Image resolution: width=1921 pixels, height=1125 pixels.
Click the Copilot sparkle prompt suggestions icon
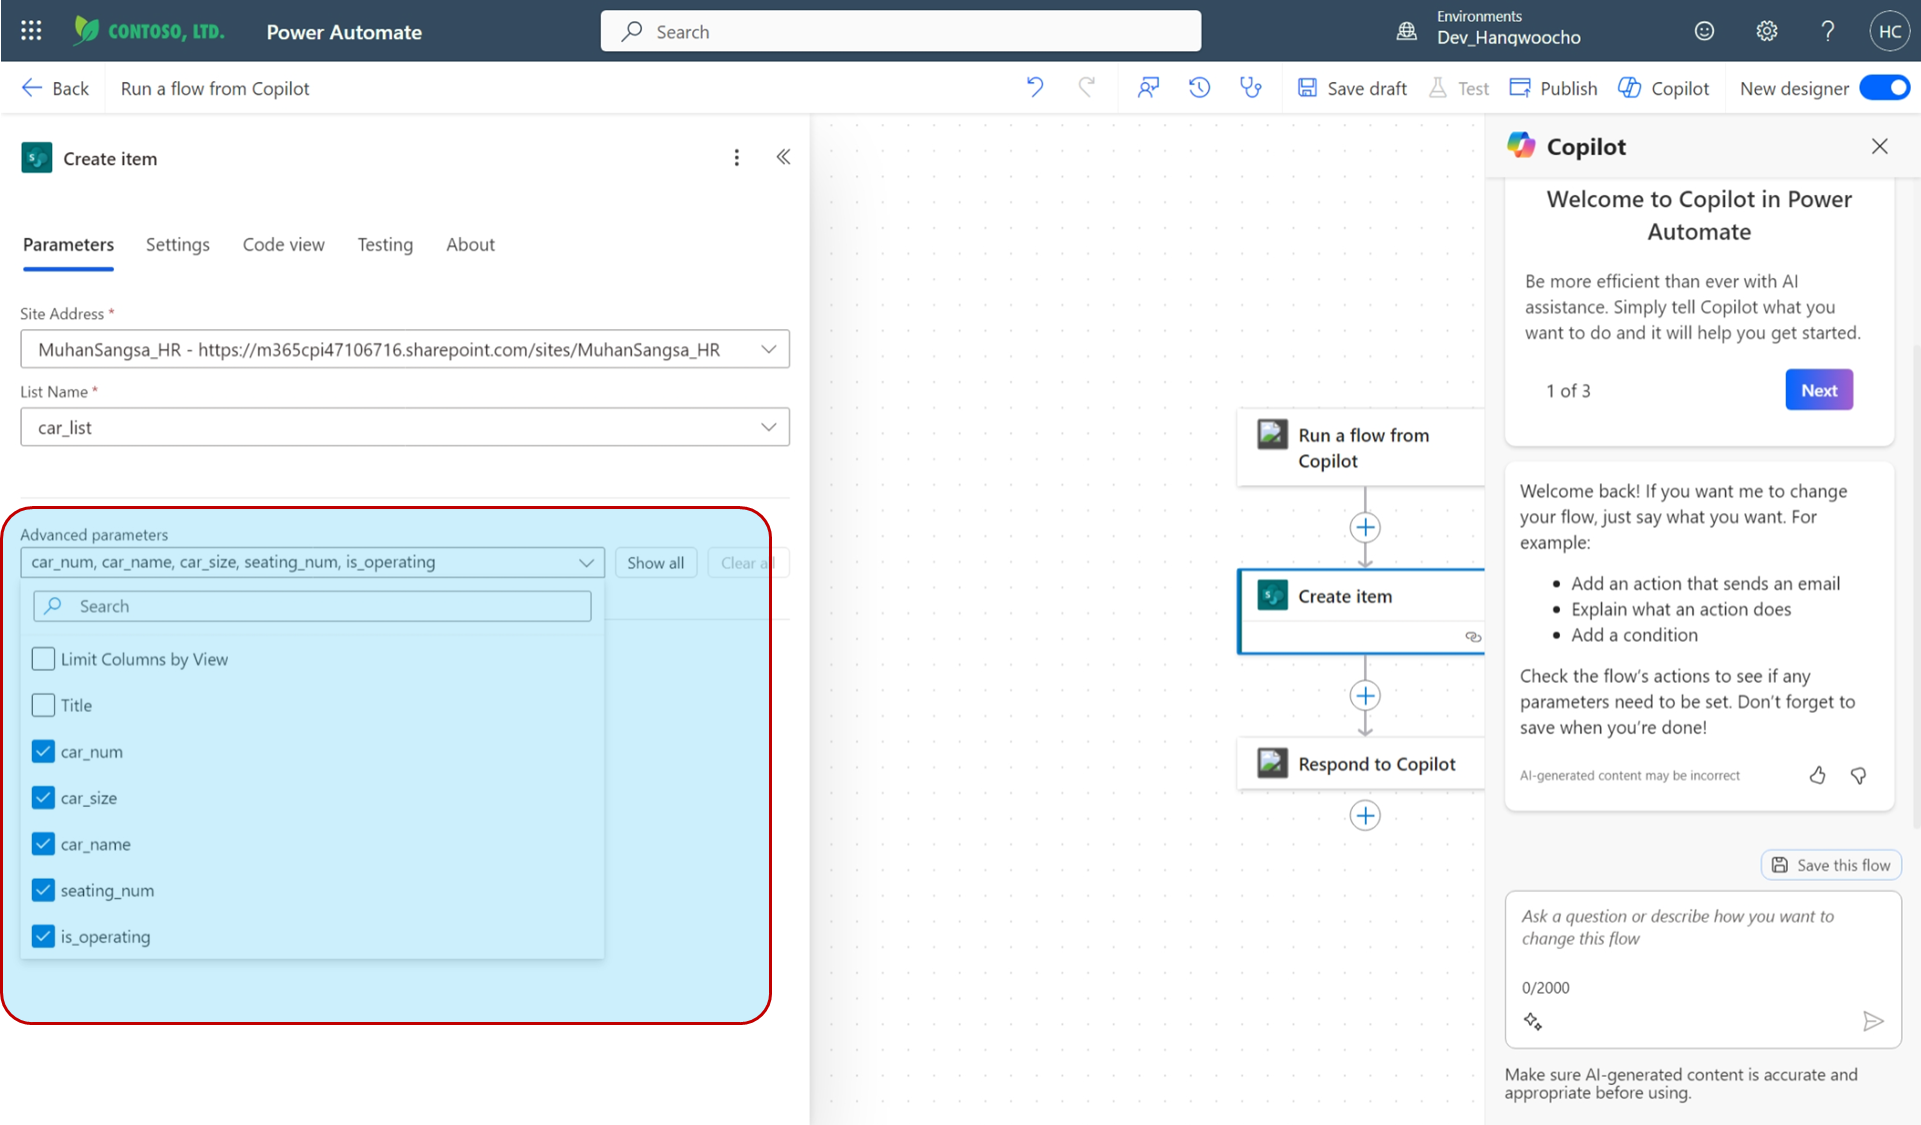(x=1532, y=1021)
